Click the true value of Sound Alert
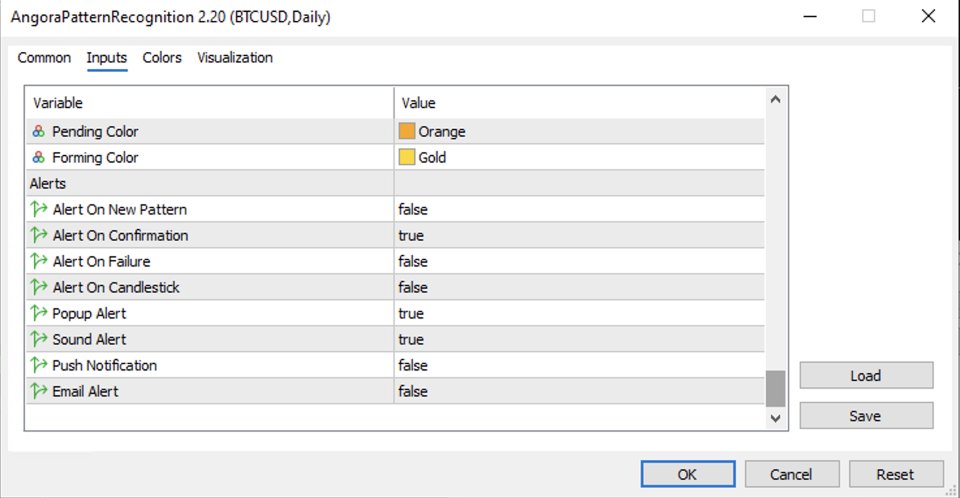 coord(411,339)
